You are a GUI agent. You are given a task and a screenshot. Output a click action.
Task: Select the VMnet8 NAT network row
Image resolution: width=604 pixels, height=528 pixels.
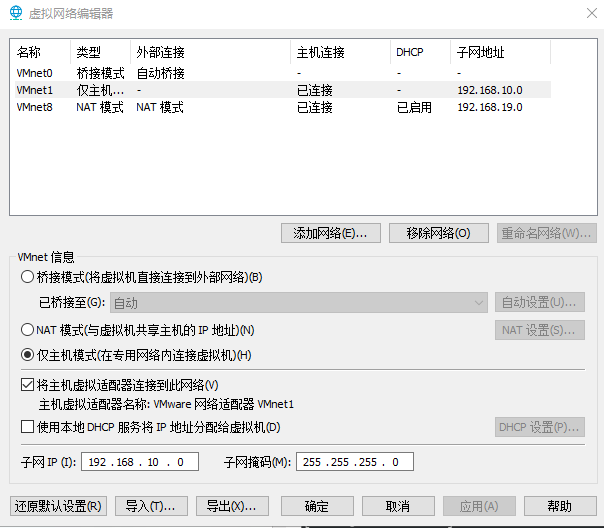point(35,107)
